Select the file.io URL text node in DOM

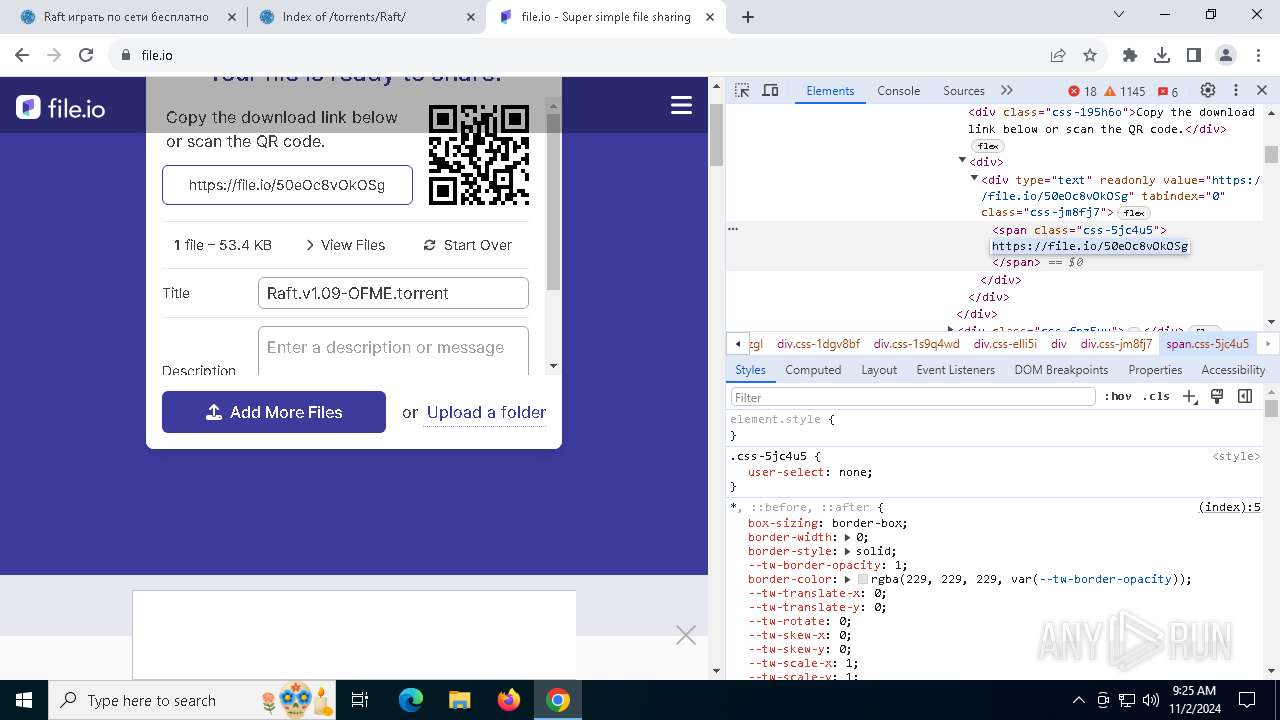[1089, 246]
